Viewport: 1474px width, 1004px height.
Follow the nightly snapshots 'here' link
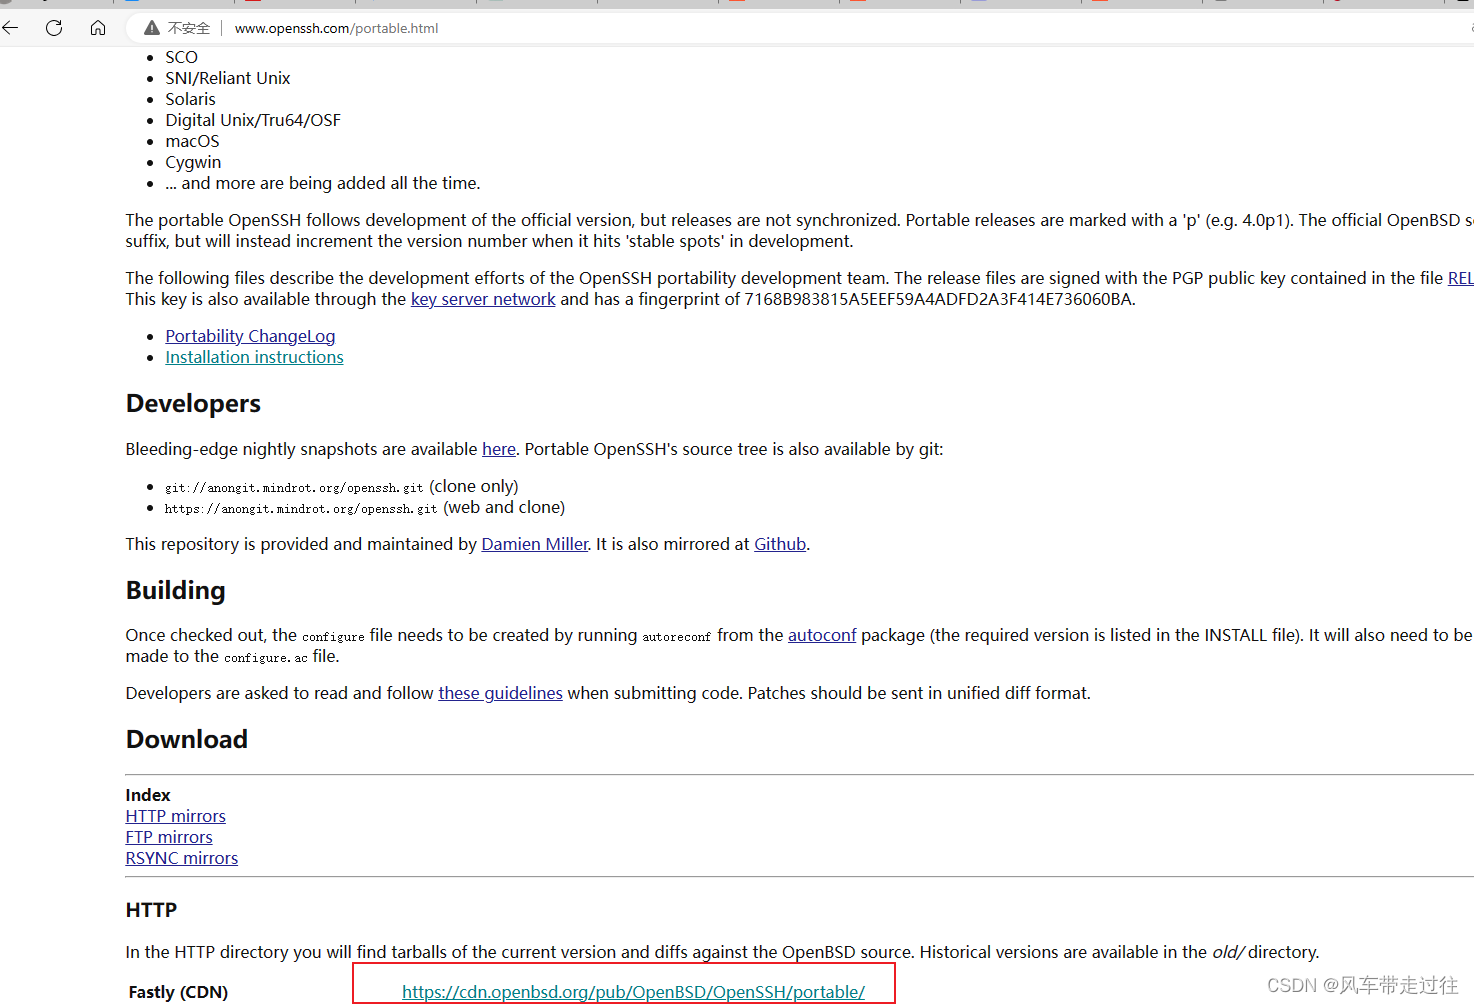coord(499,449)
